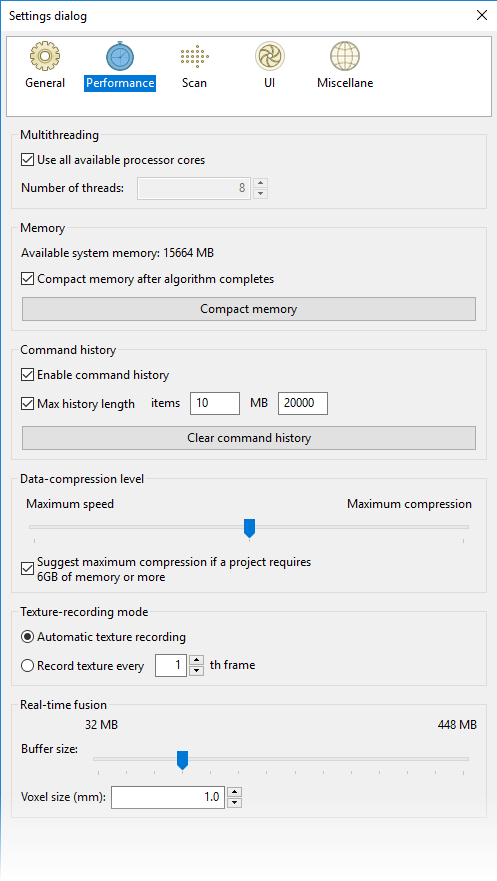Toggle Compact memory after algorithm completes
Image resolution: width=497 pixels, height=881 pixels.
[28, 279]
